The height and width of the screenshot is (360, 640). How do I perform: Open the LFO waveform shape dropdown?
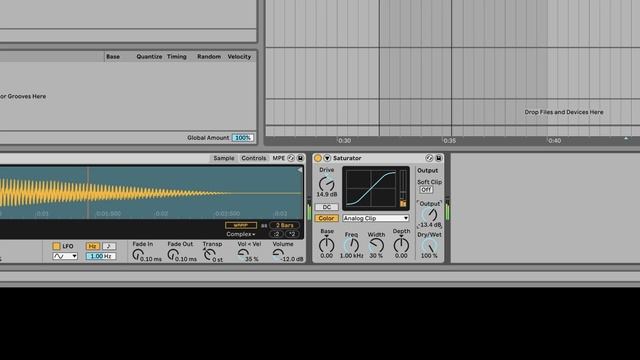point(65,256)
